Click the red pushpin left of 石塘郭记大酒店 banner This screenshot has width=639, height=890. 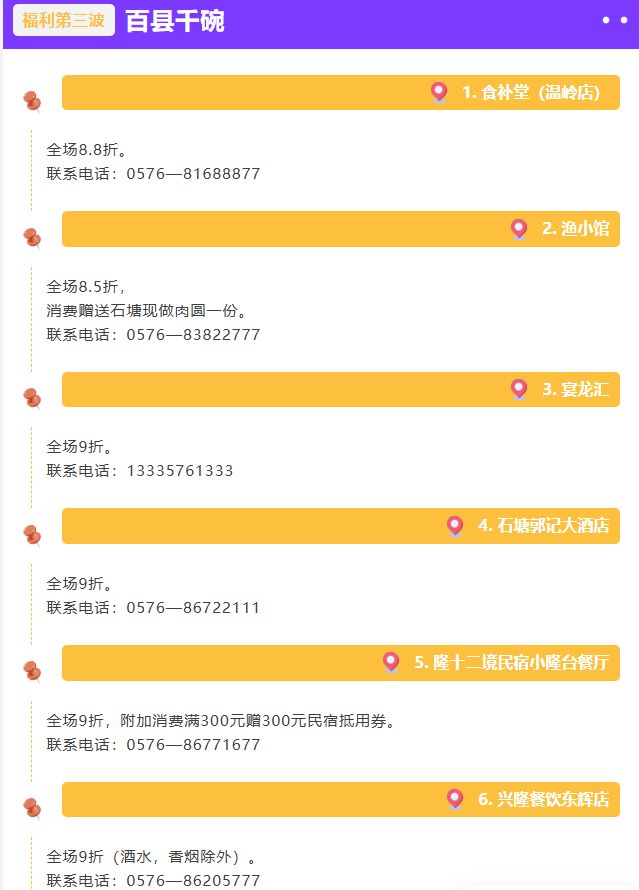click(x=32, y=536)
